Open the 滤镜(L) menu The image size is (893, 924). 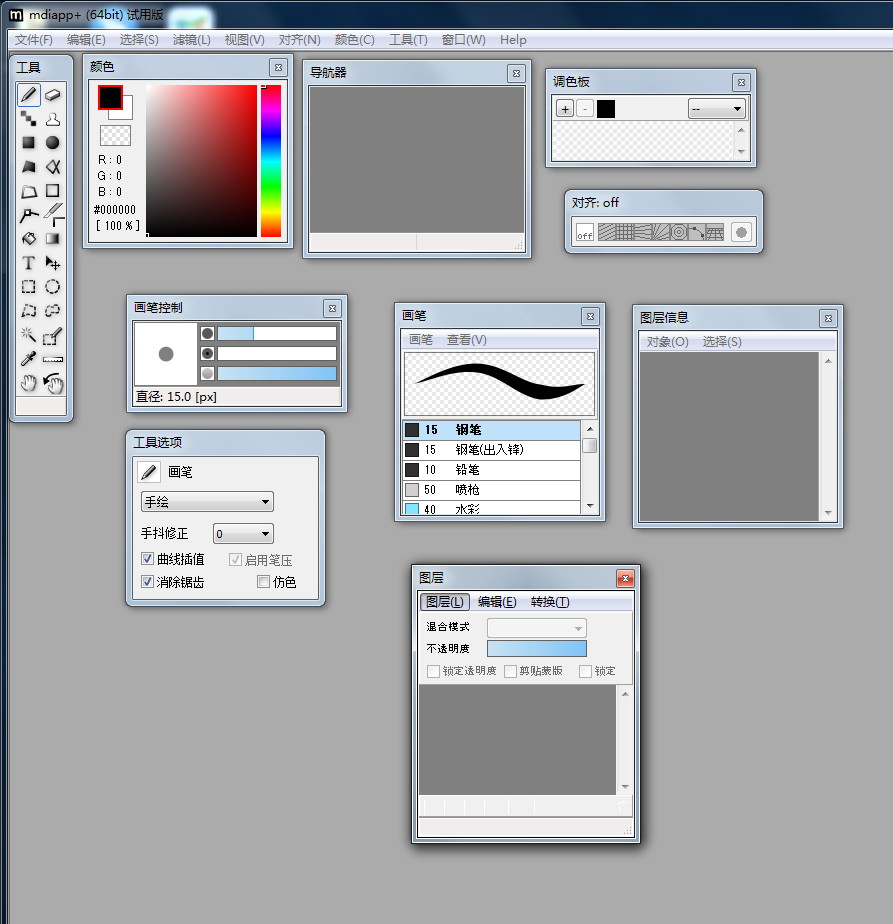[x=192, y=40]
